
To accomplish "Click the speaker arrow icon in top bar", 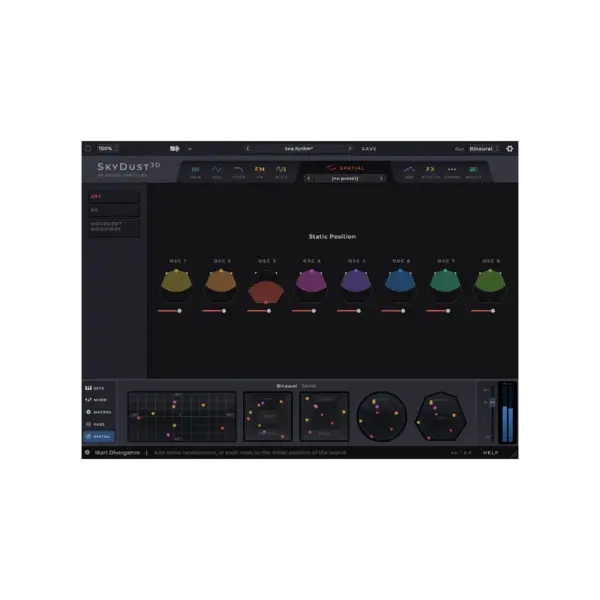I will coord(174,148).
